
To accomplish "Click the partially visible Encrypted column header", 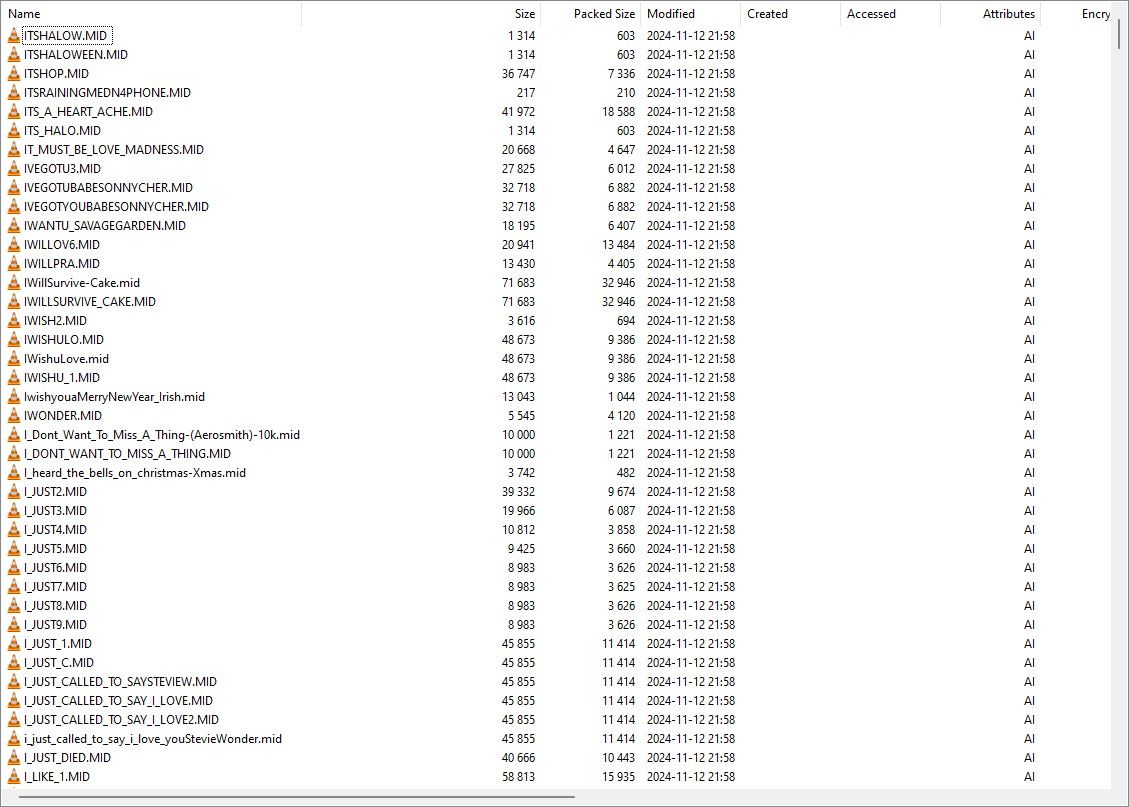I will pos(1076,14).
